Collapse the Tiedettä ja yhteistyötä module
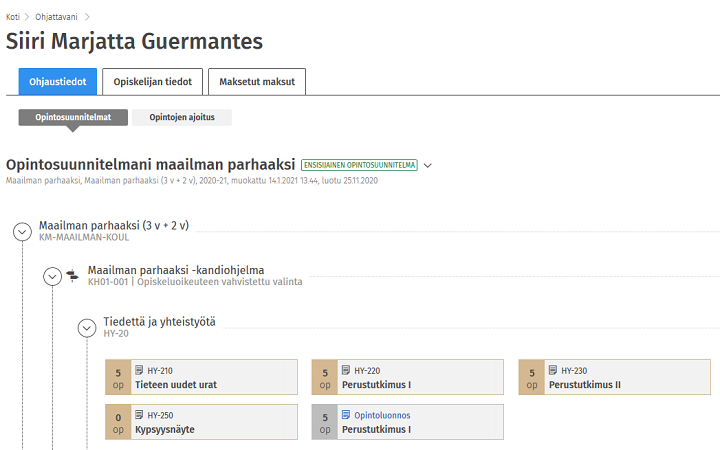Viewport: 720px width, 450px height. pyautogui.click(x=87, y=327)
